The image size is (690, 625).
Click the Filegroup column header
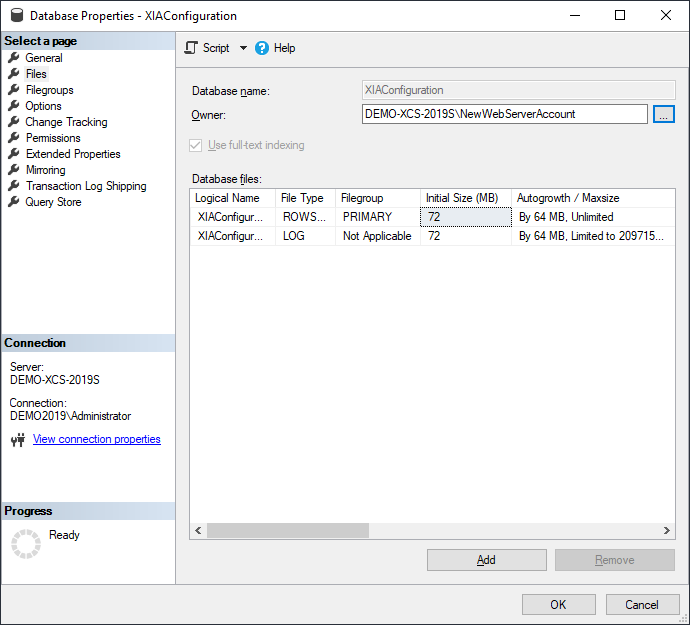(378, 198)
